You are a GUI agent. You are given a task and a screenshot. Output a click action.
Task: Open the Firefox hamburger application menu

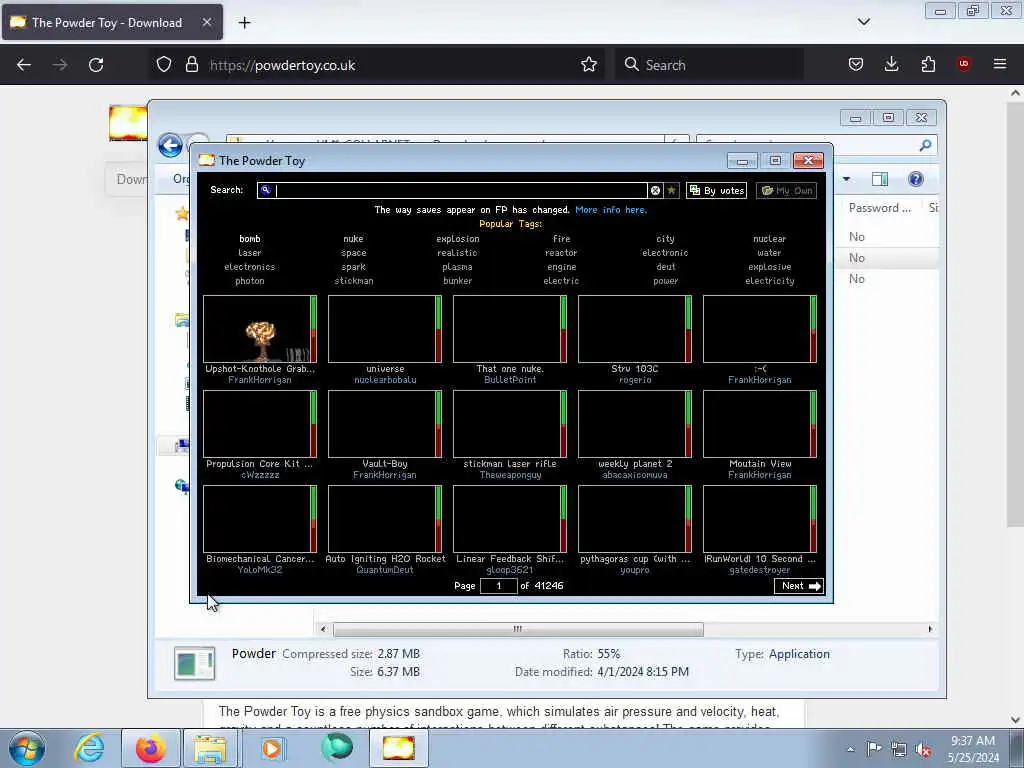pyautogui.click(x=1000, y=64)
